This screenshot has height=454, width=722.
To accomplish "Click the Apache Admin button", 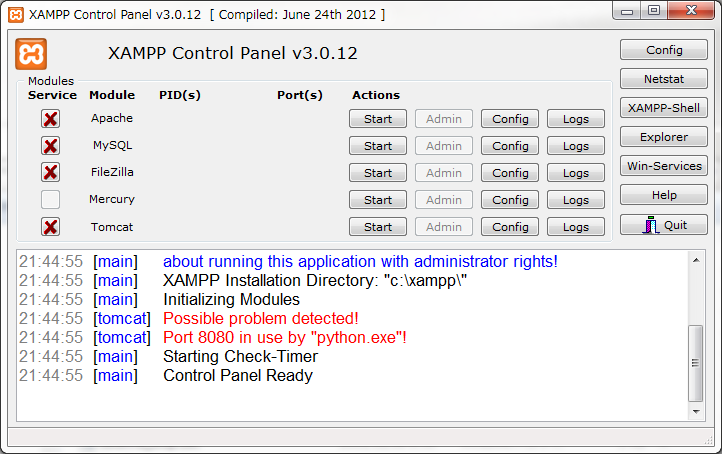I will [x=444, y=119].
